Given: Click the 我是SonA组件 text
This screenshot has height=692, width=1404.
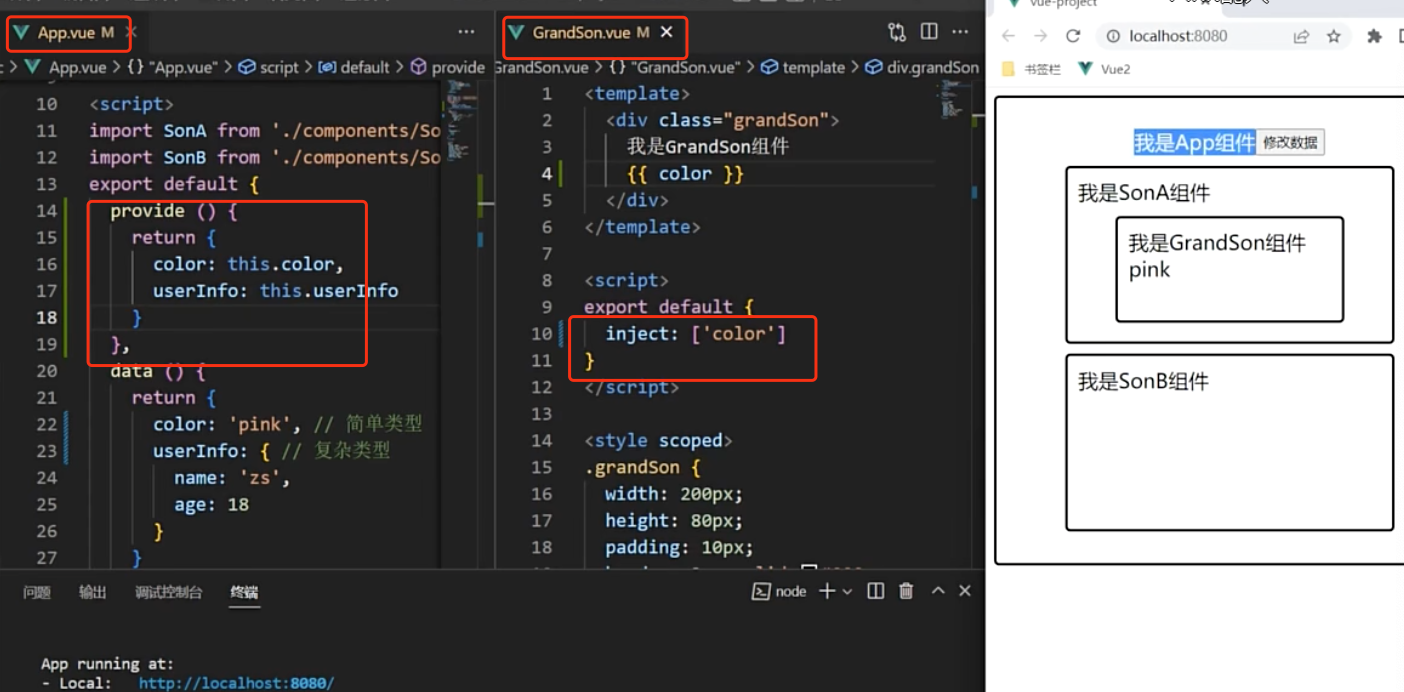Looking at the screenshot, I should [1143, 193].
